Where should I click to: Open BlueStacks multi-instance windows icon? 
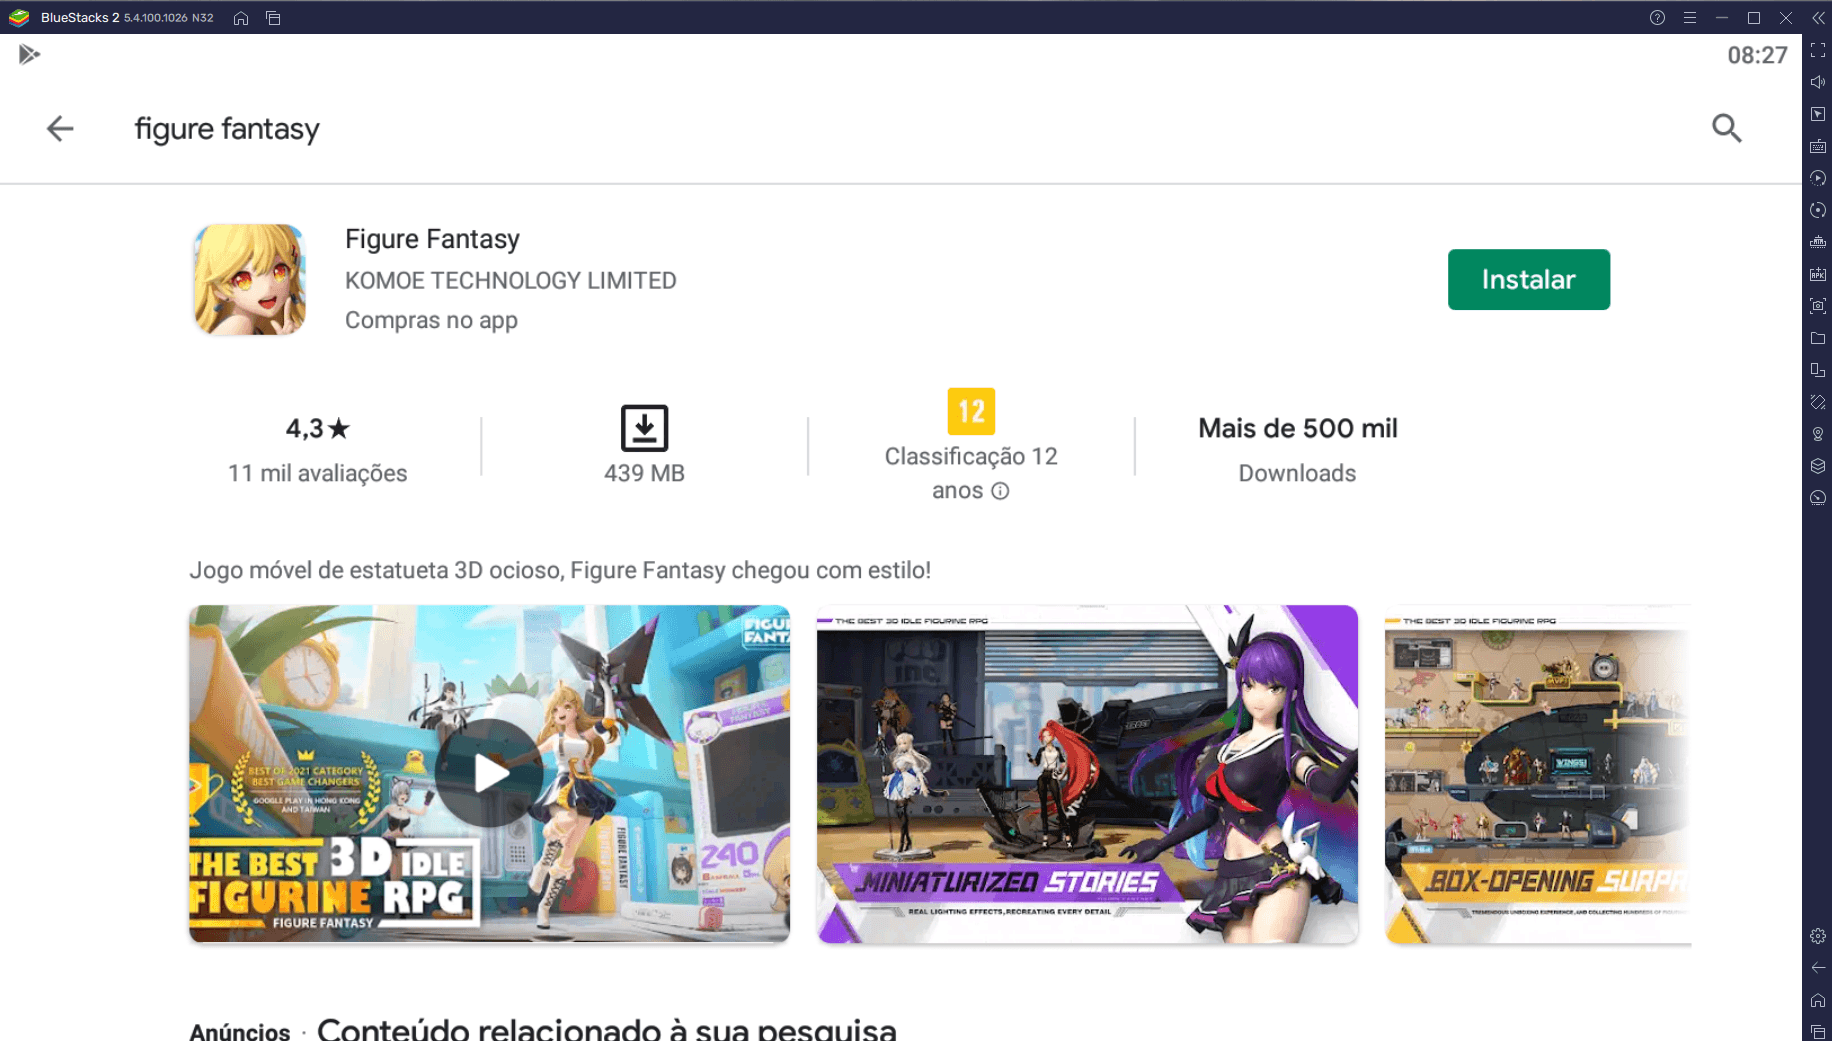pyautogui.click(x=273, y=18)
